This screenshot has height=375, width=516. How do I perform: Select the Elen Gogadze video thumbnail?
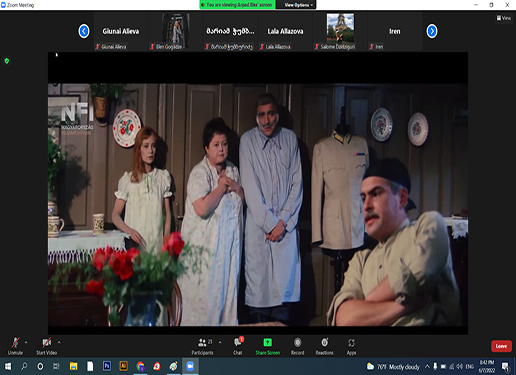pyautogui.click(x=175, y=32)
